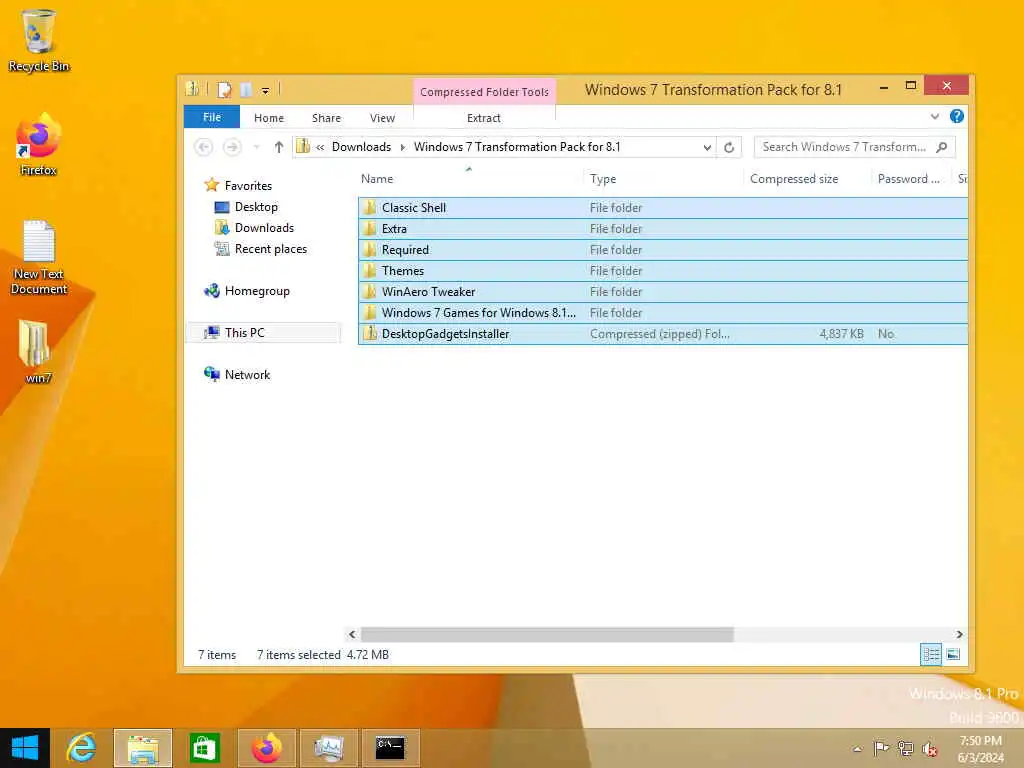
Task: Switch to the Share ribbon tab
Action: tap(327, 118)
